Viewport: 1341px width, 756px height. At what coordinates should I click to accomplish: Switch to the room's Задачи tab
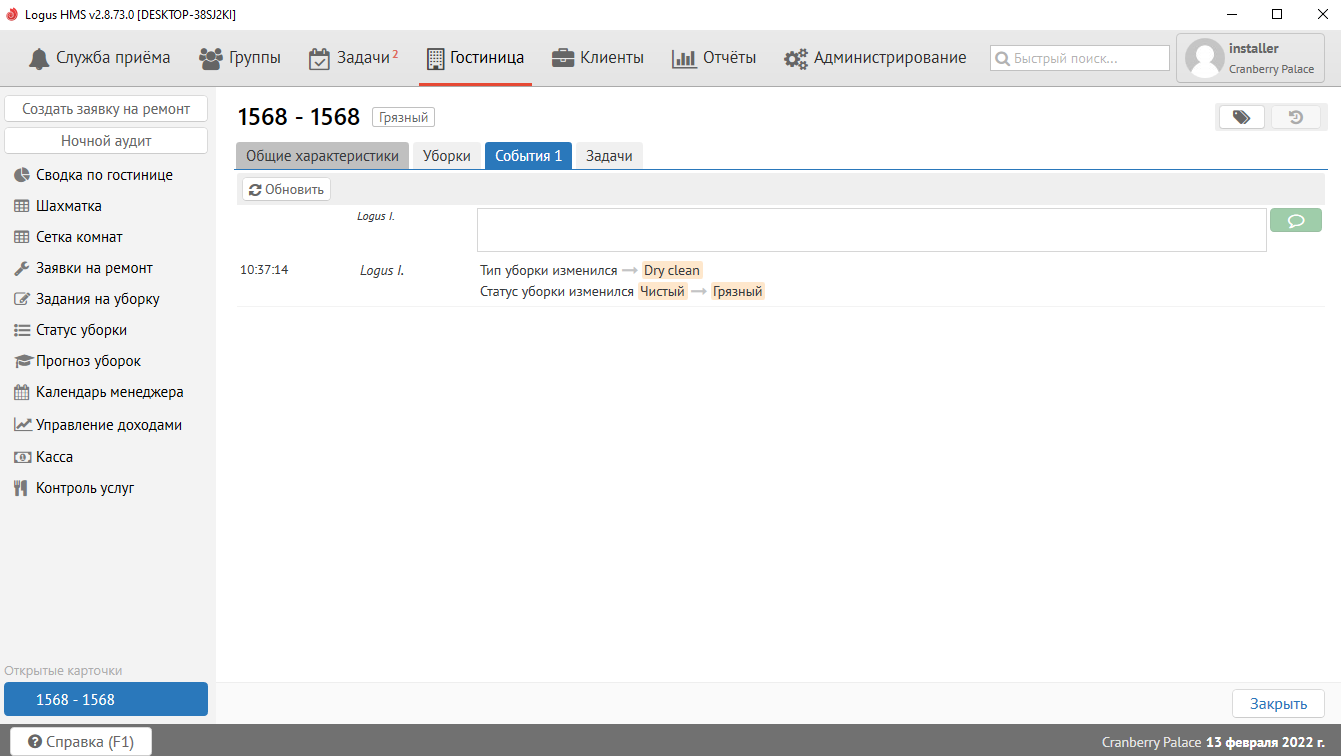[x=609, y=156]
